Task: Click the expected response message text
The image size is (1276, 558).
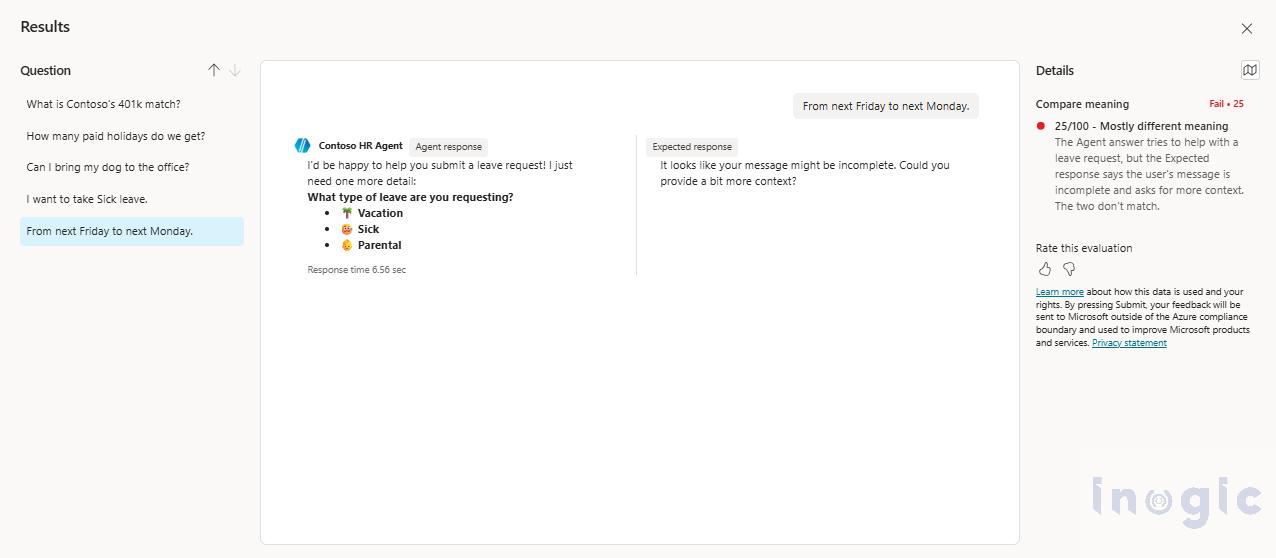Action: click(x=805, y=173)
